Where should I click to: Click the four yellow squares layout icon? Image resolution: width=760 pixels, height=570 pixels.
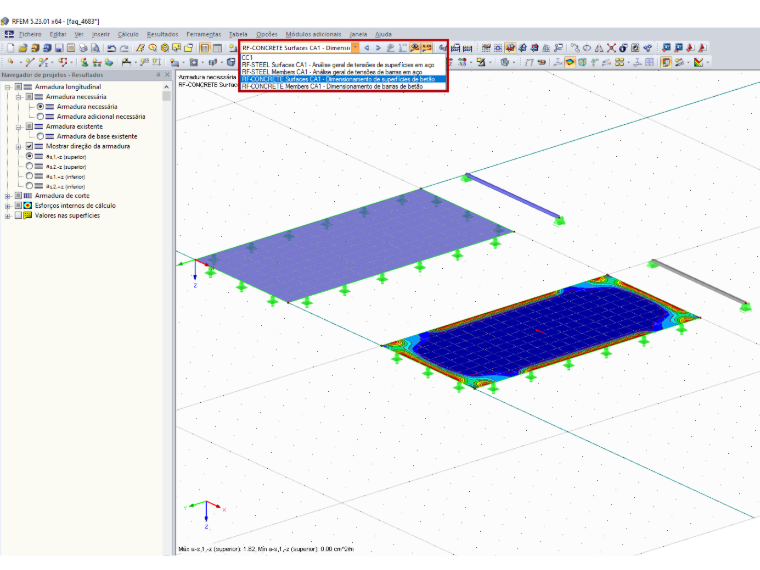coord(619,62)
